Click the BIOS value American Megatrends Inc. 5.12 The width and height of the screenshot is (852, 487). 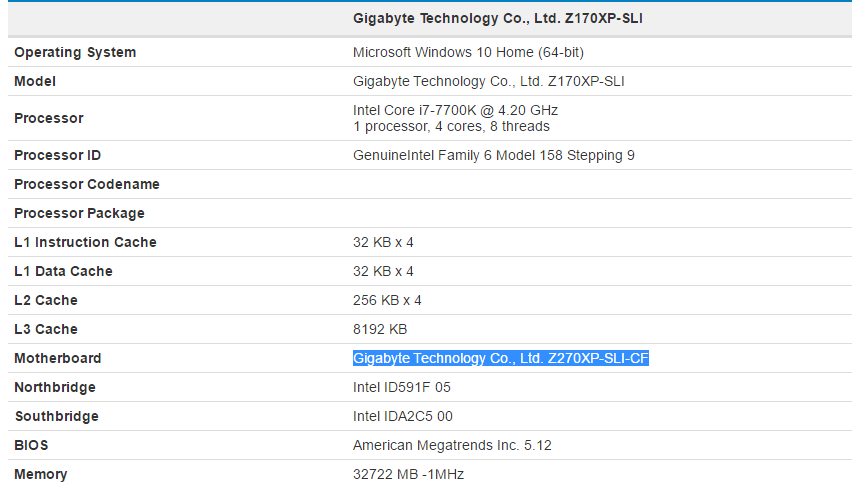(452, 445)
